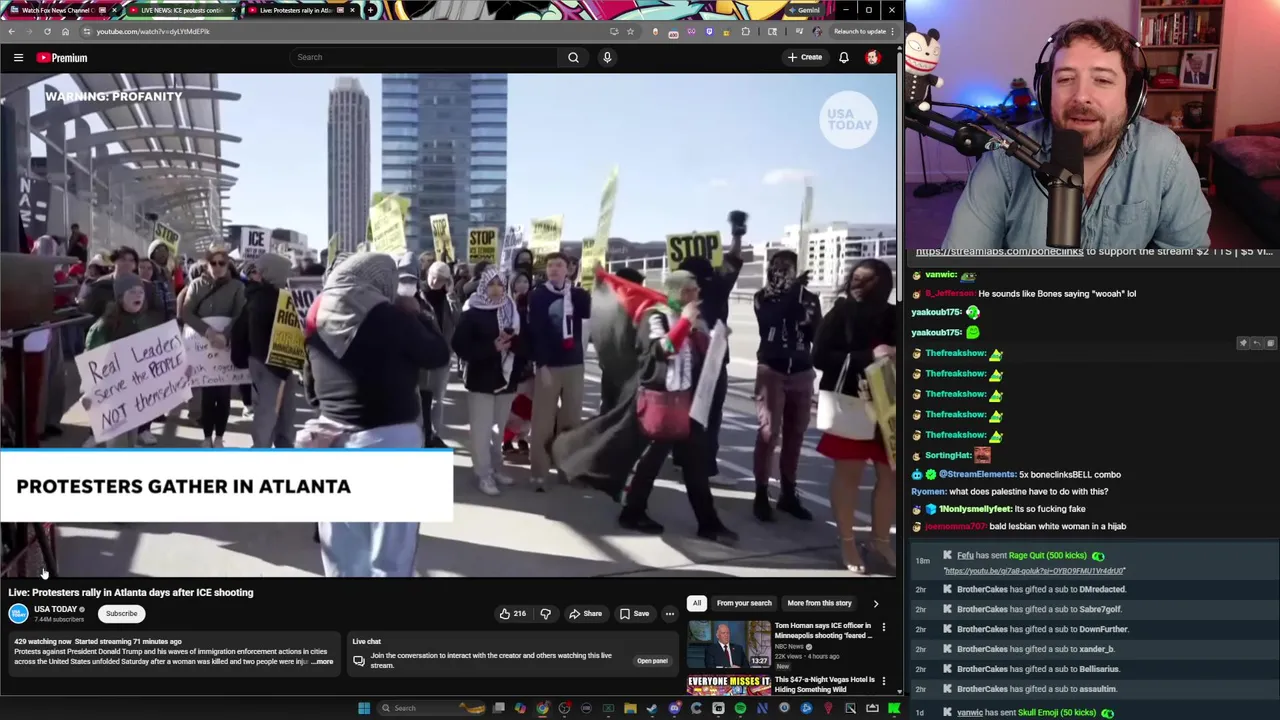The width and height of the screenshot is (1280, 720).
Task: Select More from this story chip
Action: [819, 603]
